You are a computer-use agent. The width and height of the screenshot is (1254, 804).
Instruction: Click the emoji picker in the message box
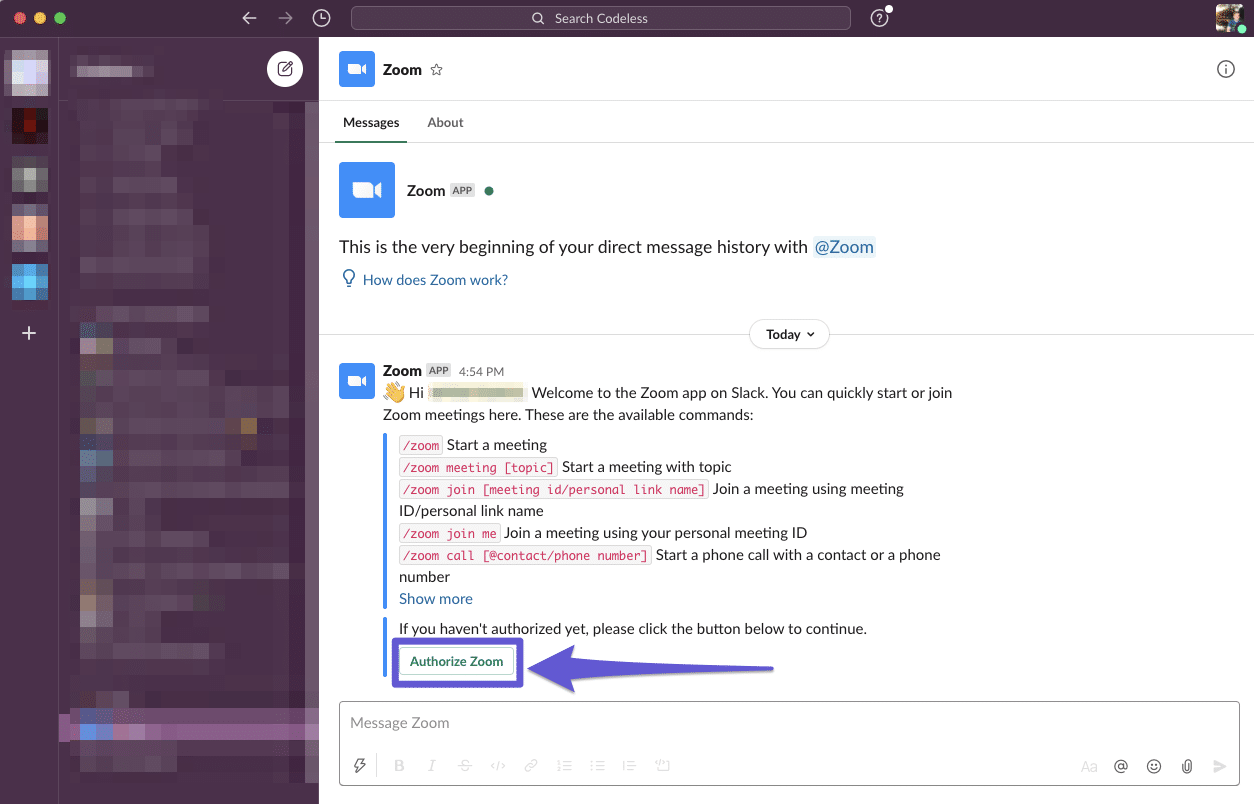pos(1154,766)
